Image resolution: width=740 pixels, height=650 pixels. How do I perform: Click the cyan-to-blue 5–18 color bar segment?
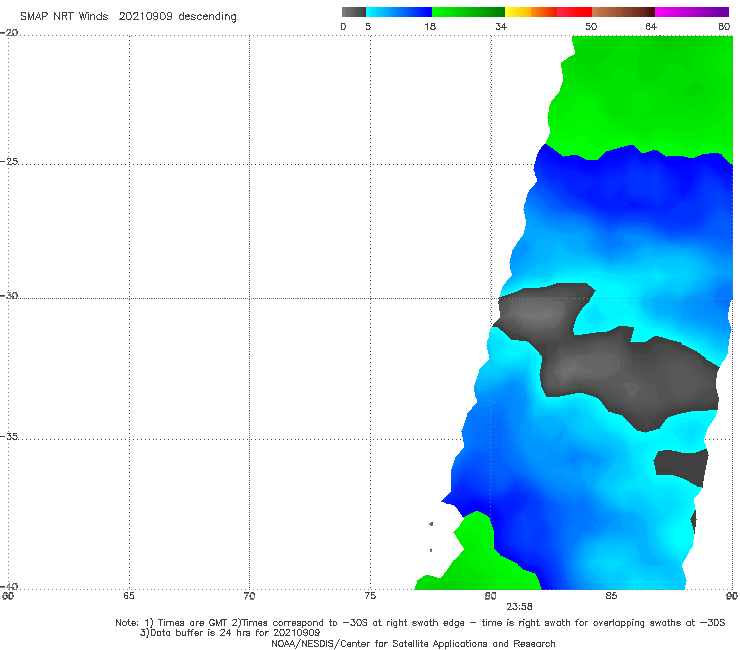pyautogui.click(x=399, y=12)
